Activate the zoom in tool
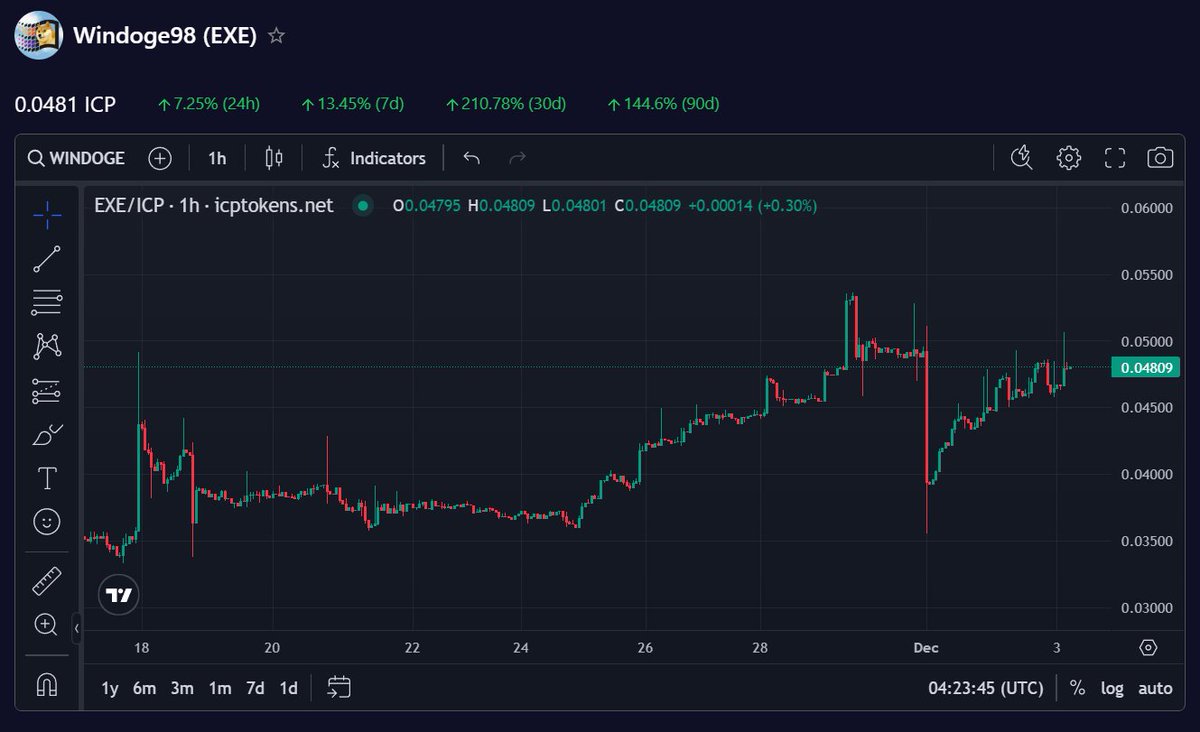The width and height of the screenshot is (1200, 732). coord(46,625)
